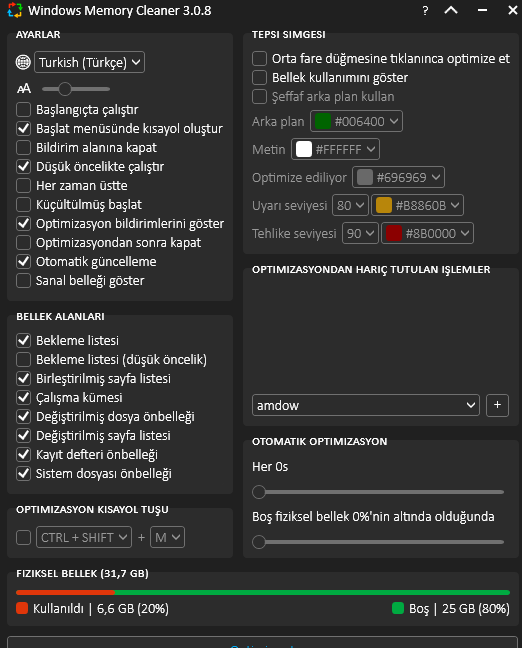
Task: Open the CTRL + SHIFT modifier dropdown
Action: 84,537
